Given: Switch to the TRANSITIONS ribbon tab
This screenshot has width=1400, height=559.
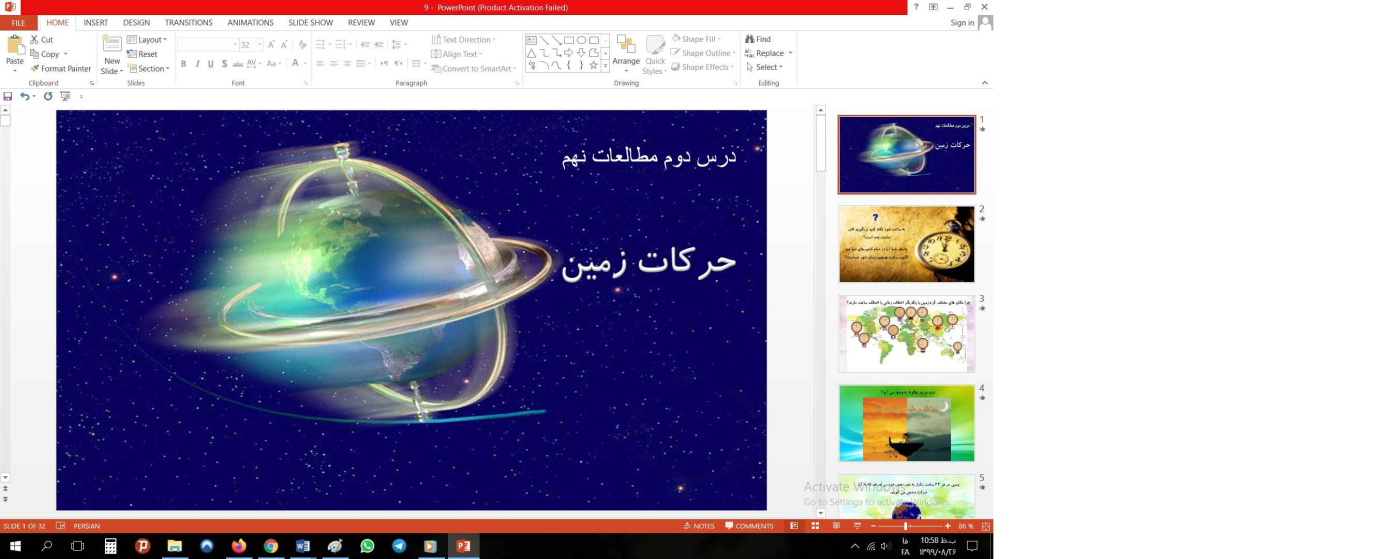Looking at the screenshot, I should [188, 22].
